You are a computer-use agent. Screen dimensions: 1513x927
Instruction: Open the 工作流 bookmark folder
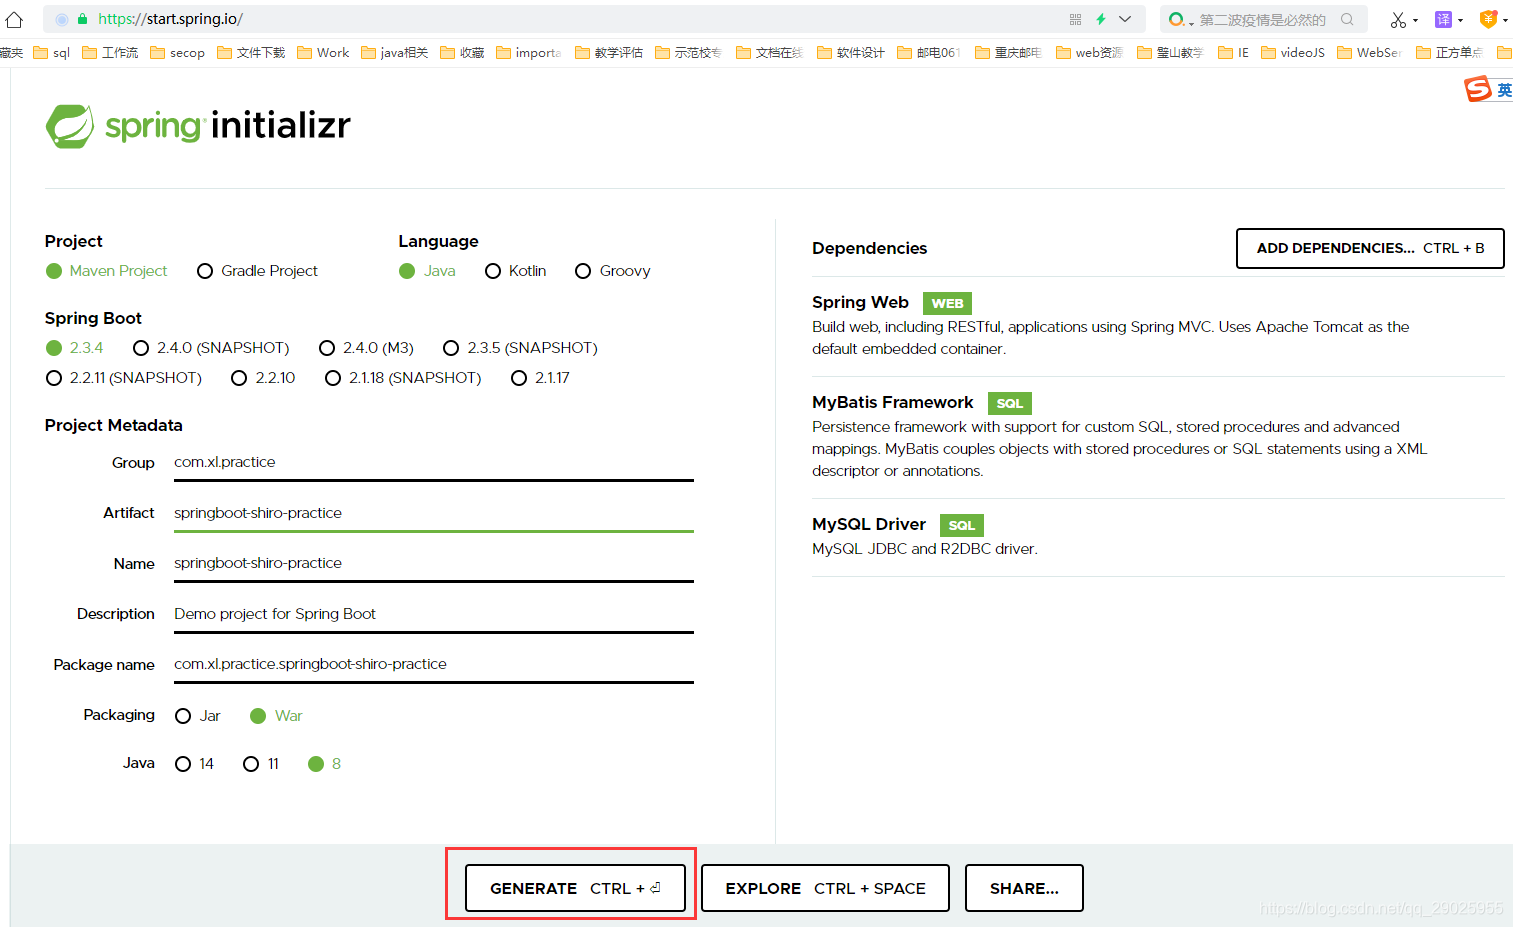tap(110, 53)
